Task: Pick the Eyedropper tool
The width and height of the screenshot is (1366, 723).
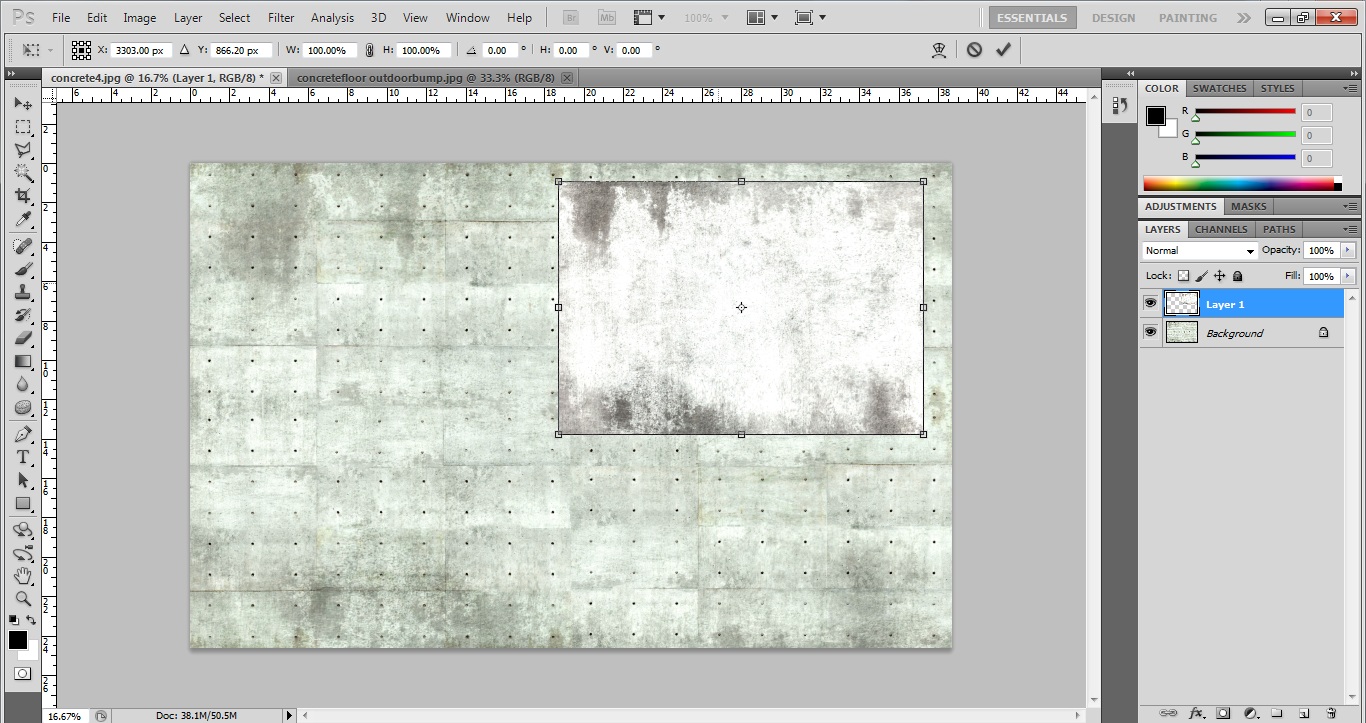Action: [x=22, y=220]
